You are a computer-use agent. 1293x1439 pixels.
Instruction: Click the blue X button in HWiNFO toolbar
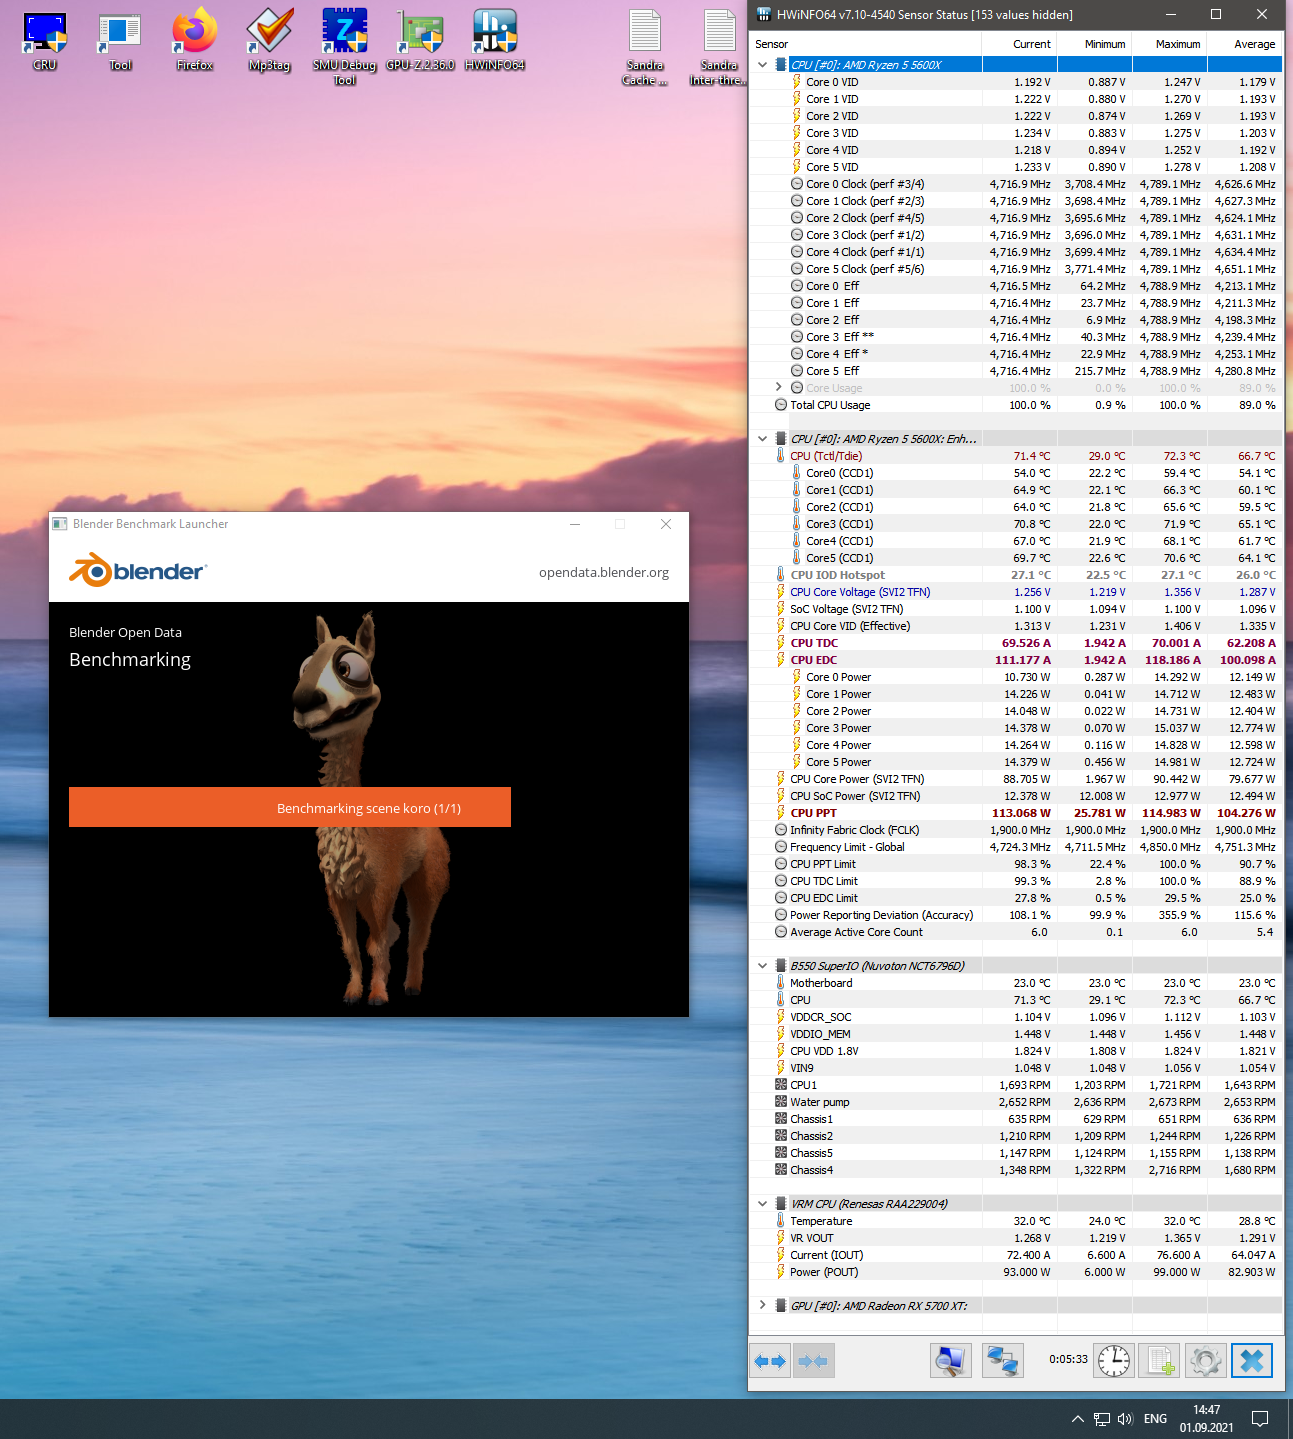pos(1252,1361)
